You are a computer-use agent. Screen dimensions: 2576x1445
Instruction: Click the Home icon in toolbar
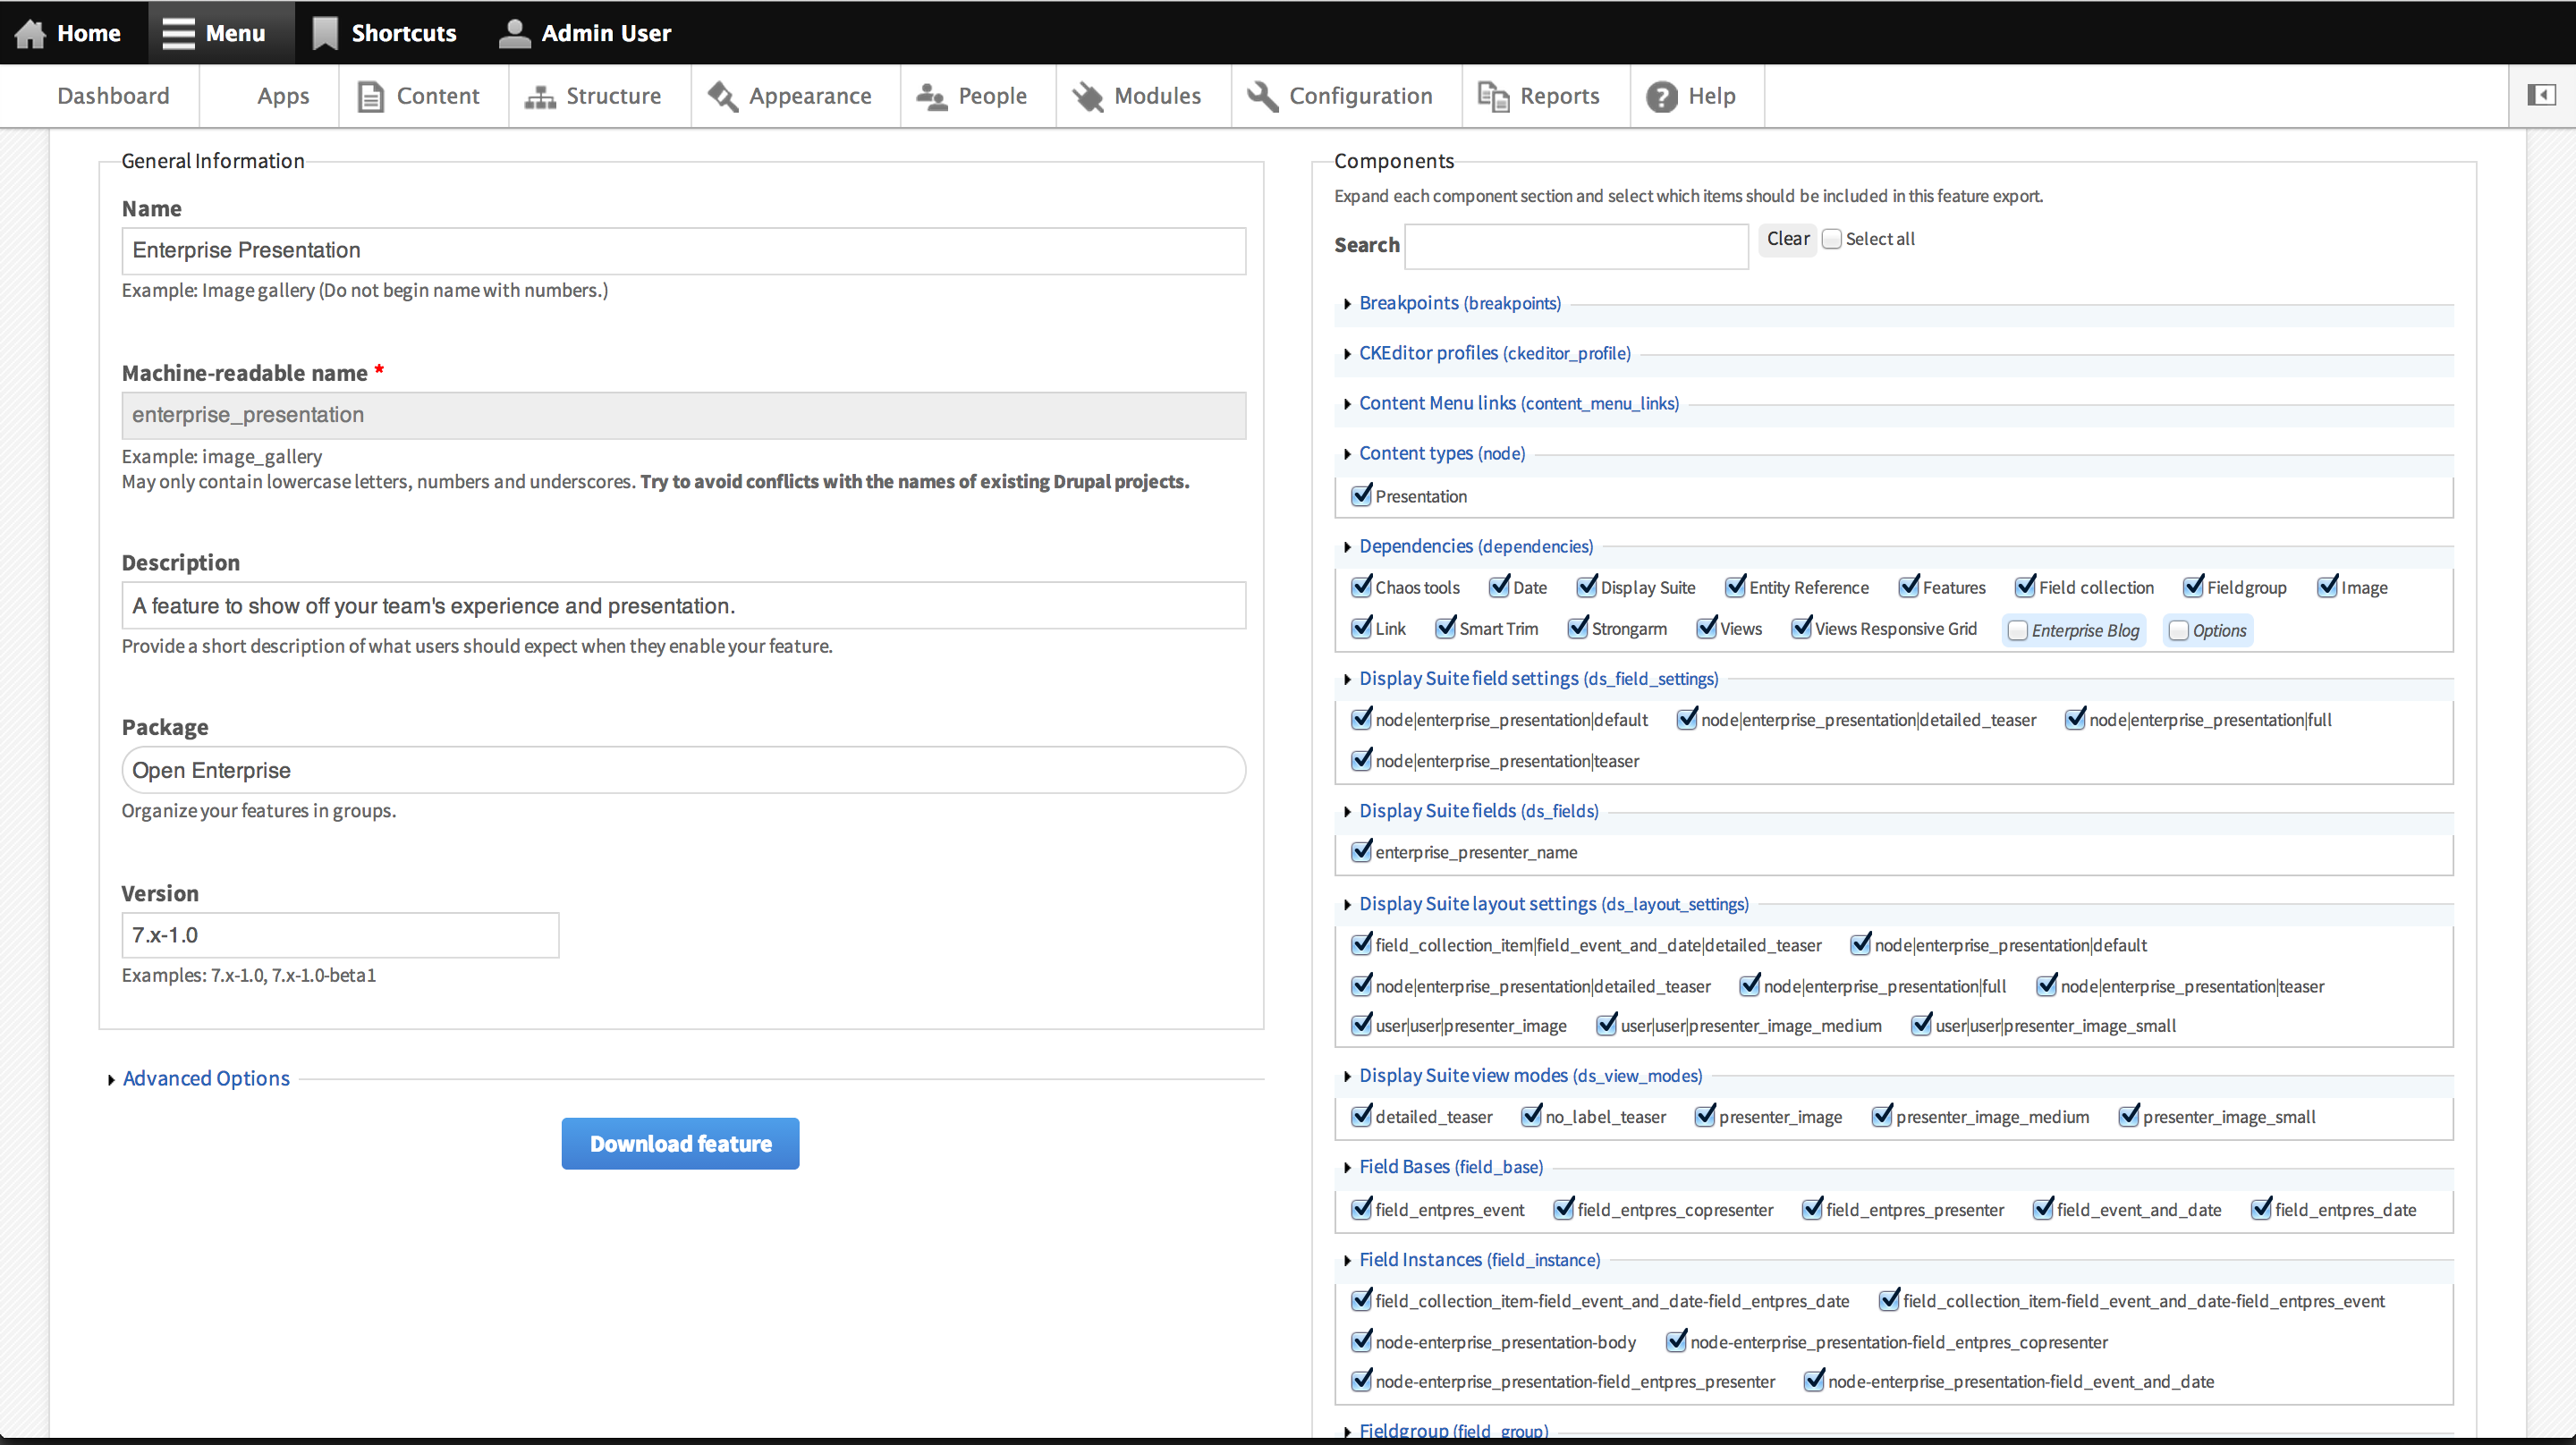point(30,32)
